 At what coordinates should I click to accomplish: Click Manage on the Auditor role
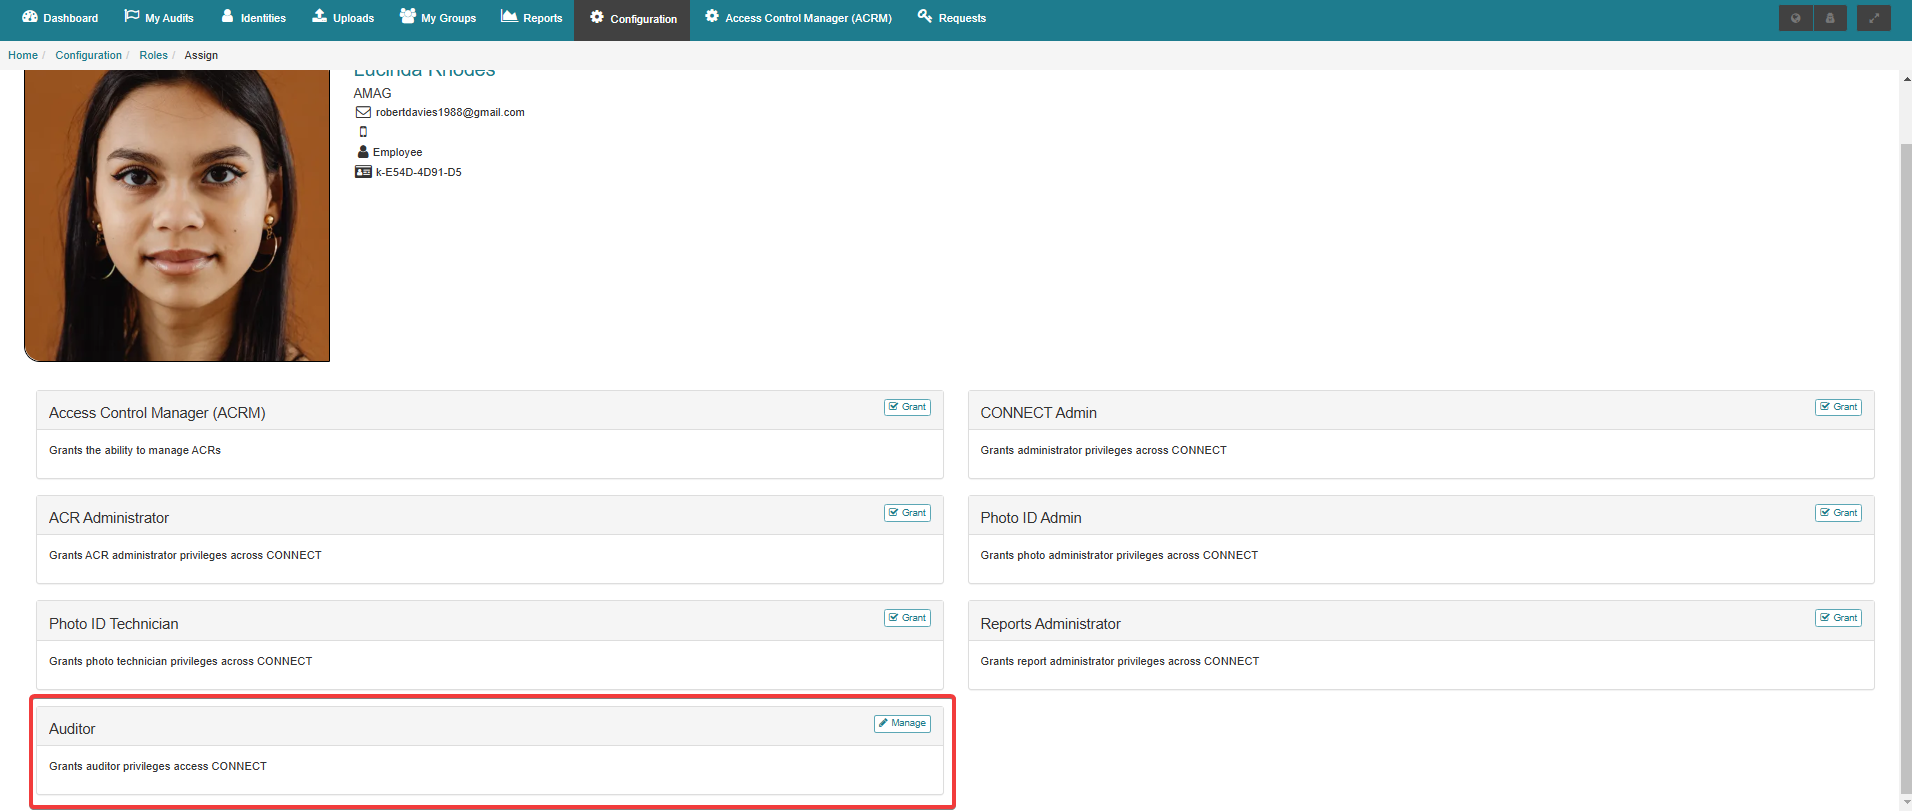(902, 723)
